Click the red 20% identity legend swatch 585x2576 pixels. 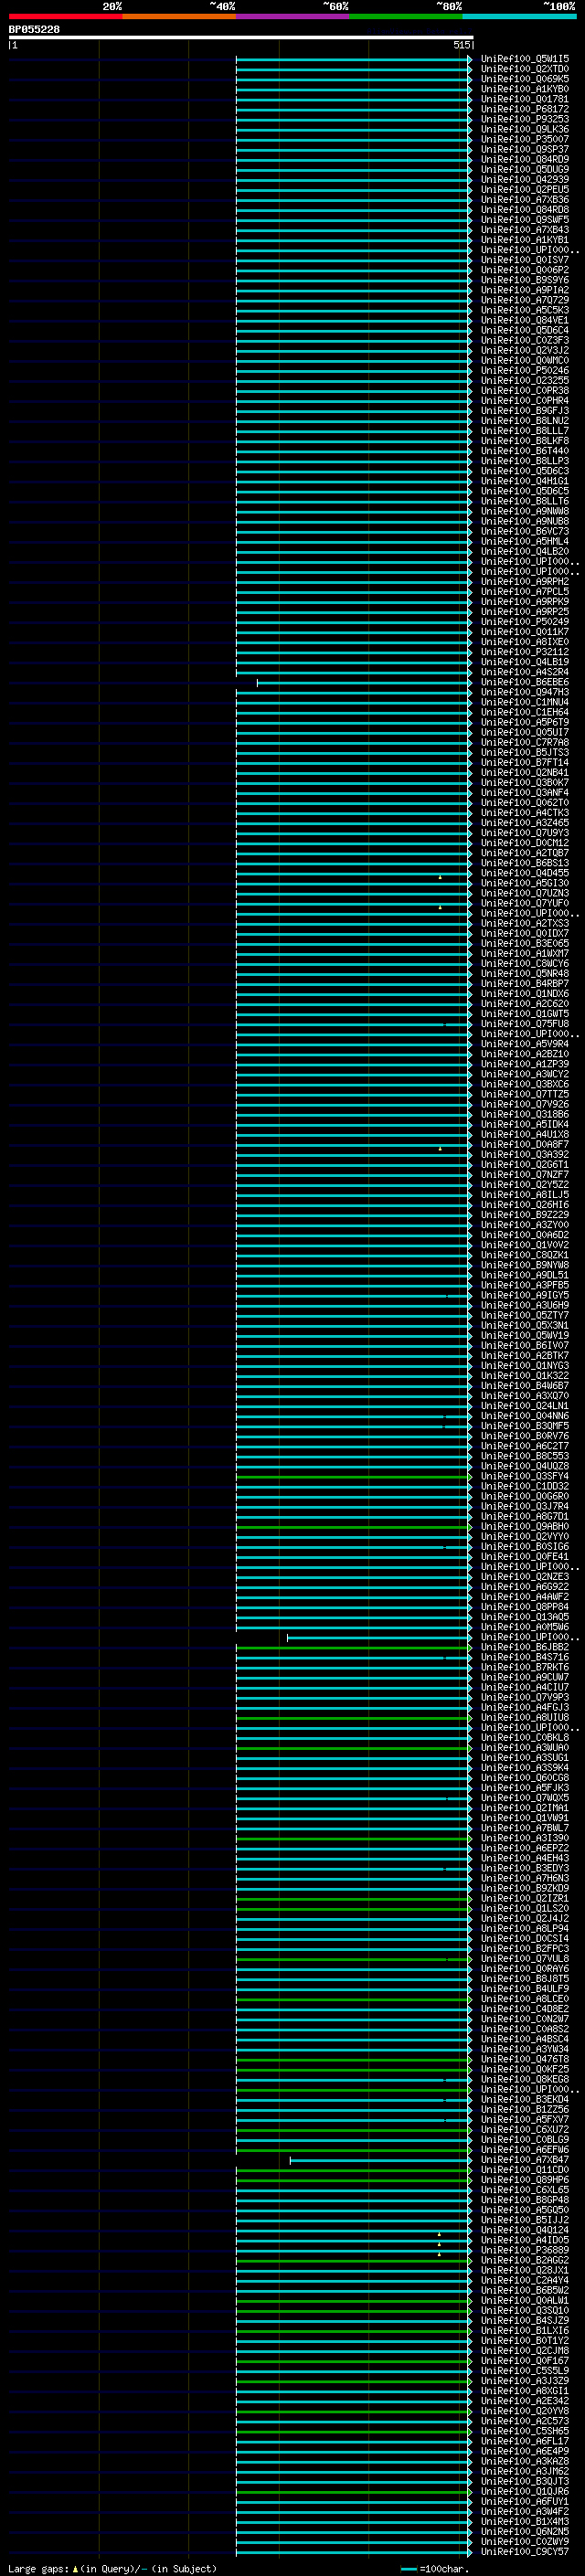pyautogui.click(x=66, y=17)
